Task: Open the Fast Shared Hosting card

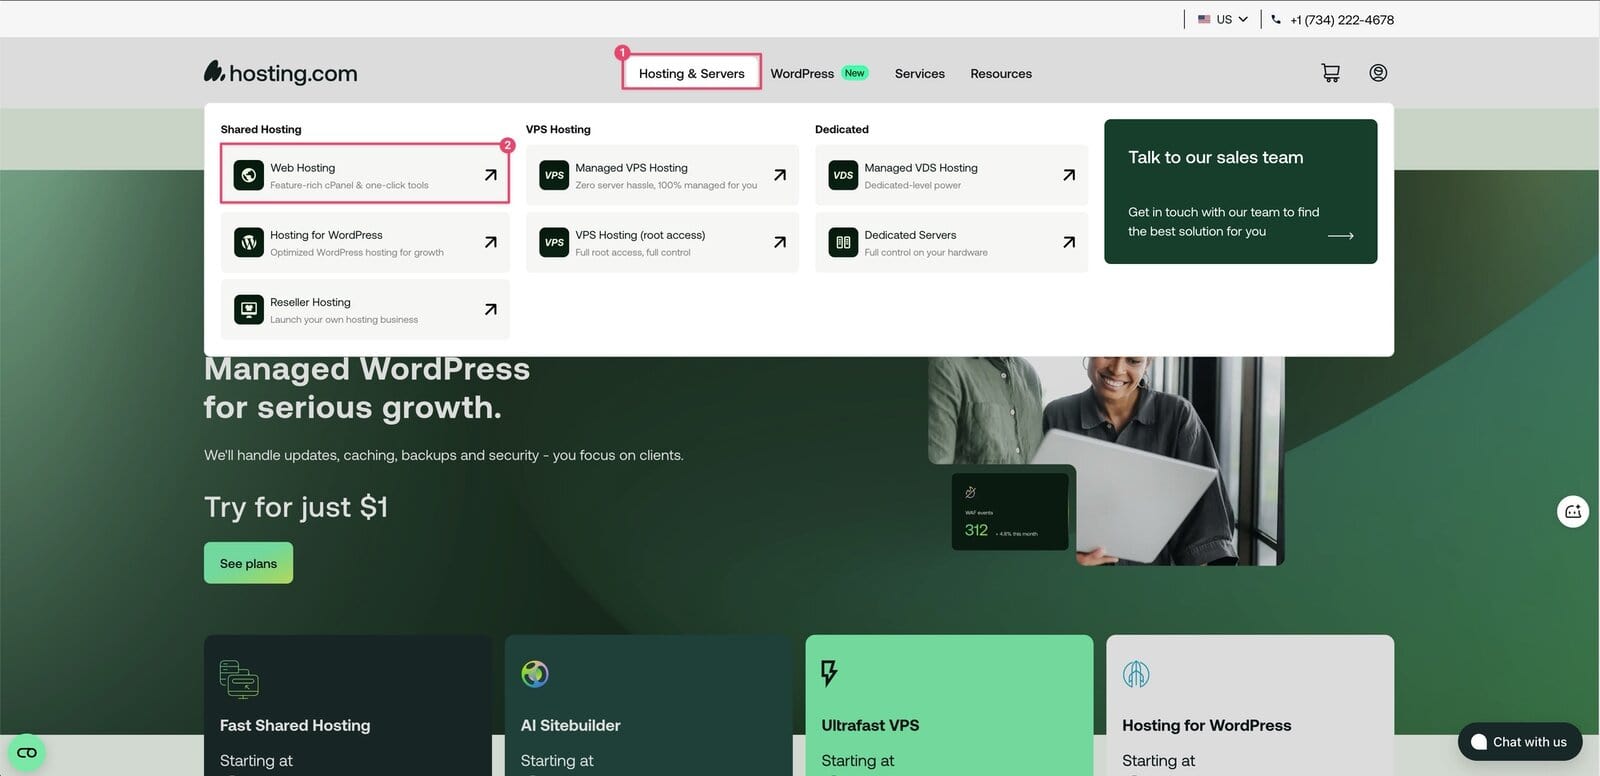Action: click(x=347, y=705)
